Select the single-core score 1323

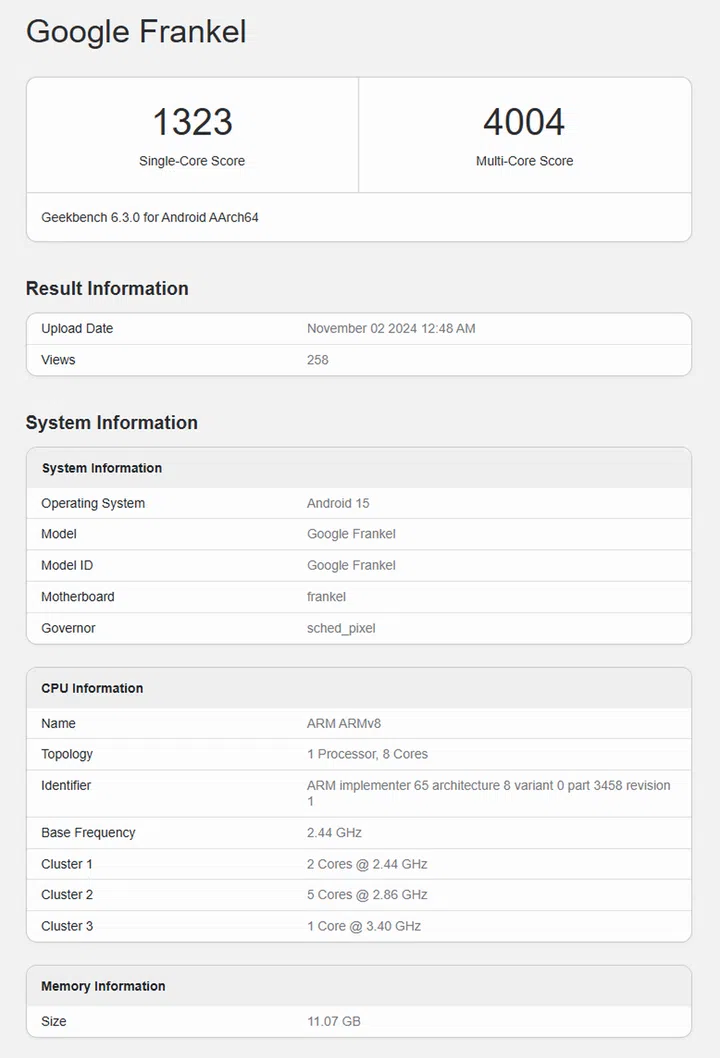coord(192,122)
